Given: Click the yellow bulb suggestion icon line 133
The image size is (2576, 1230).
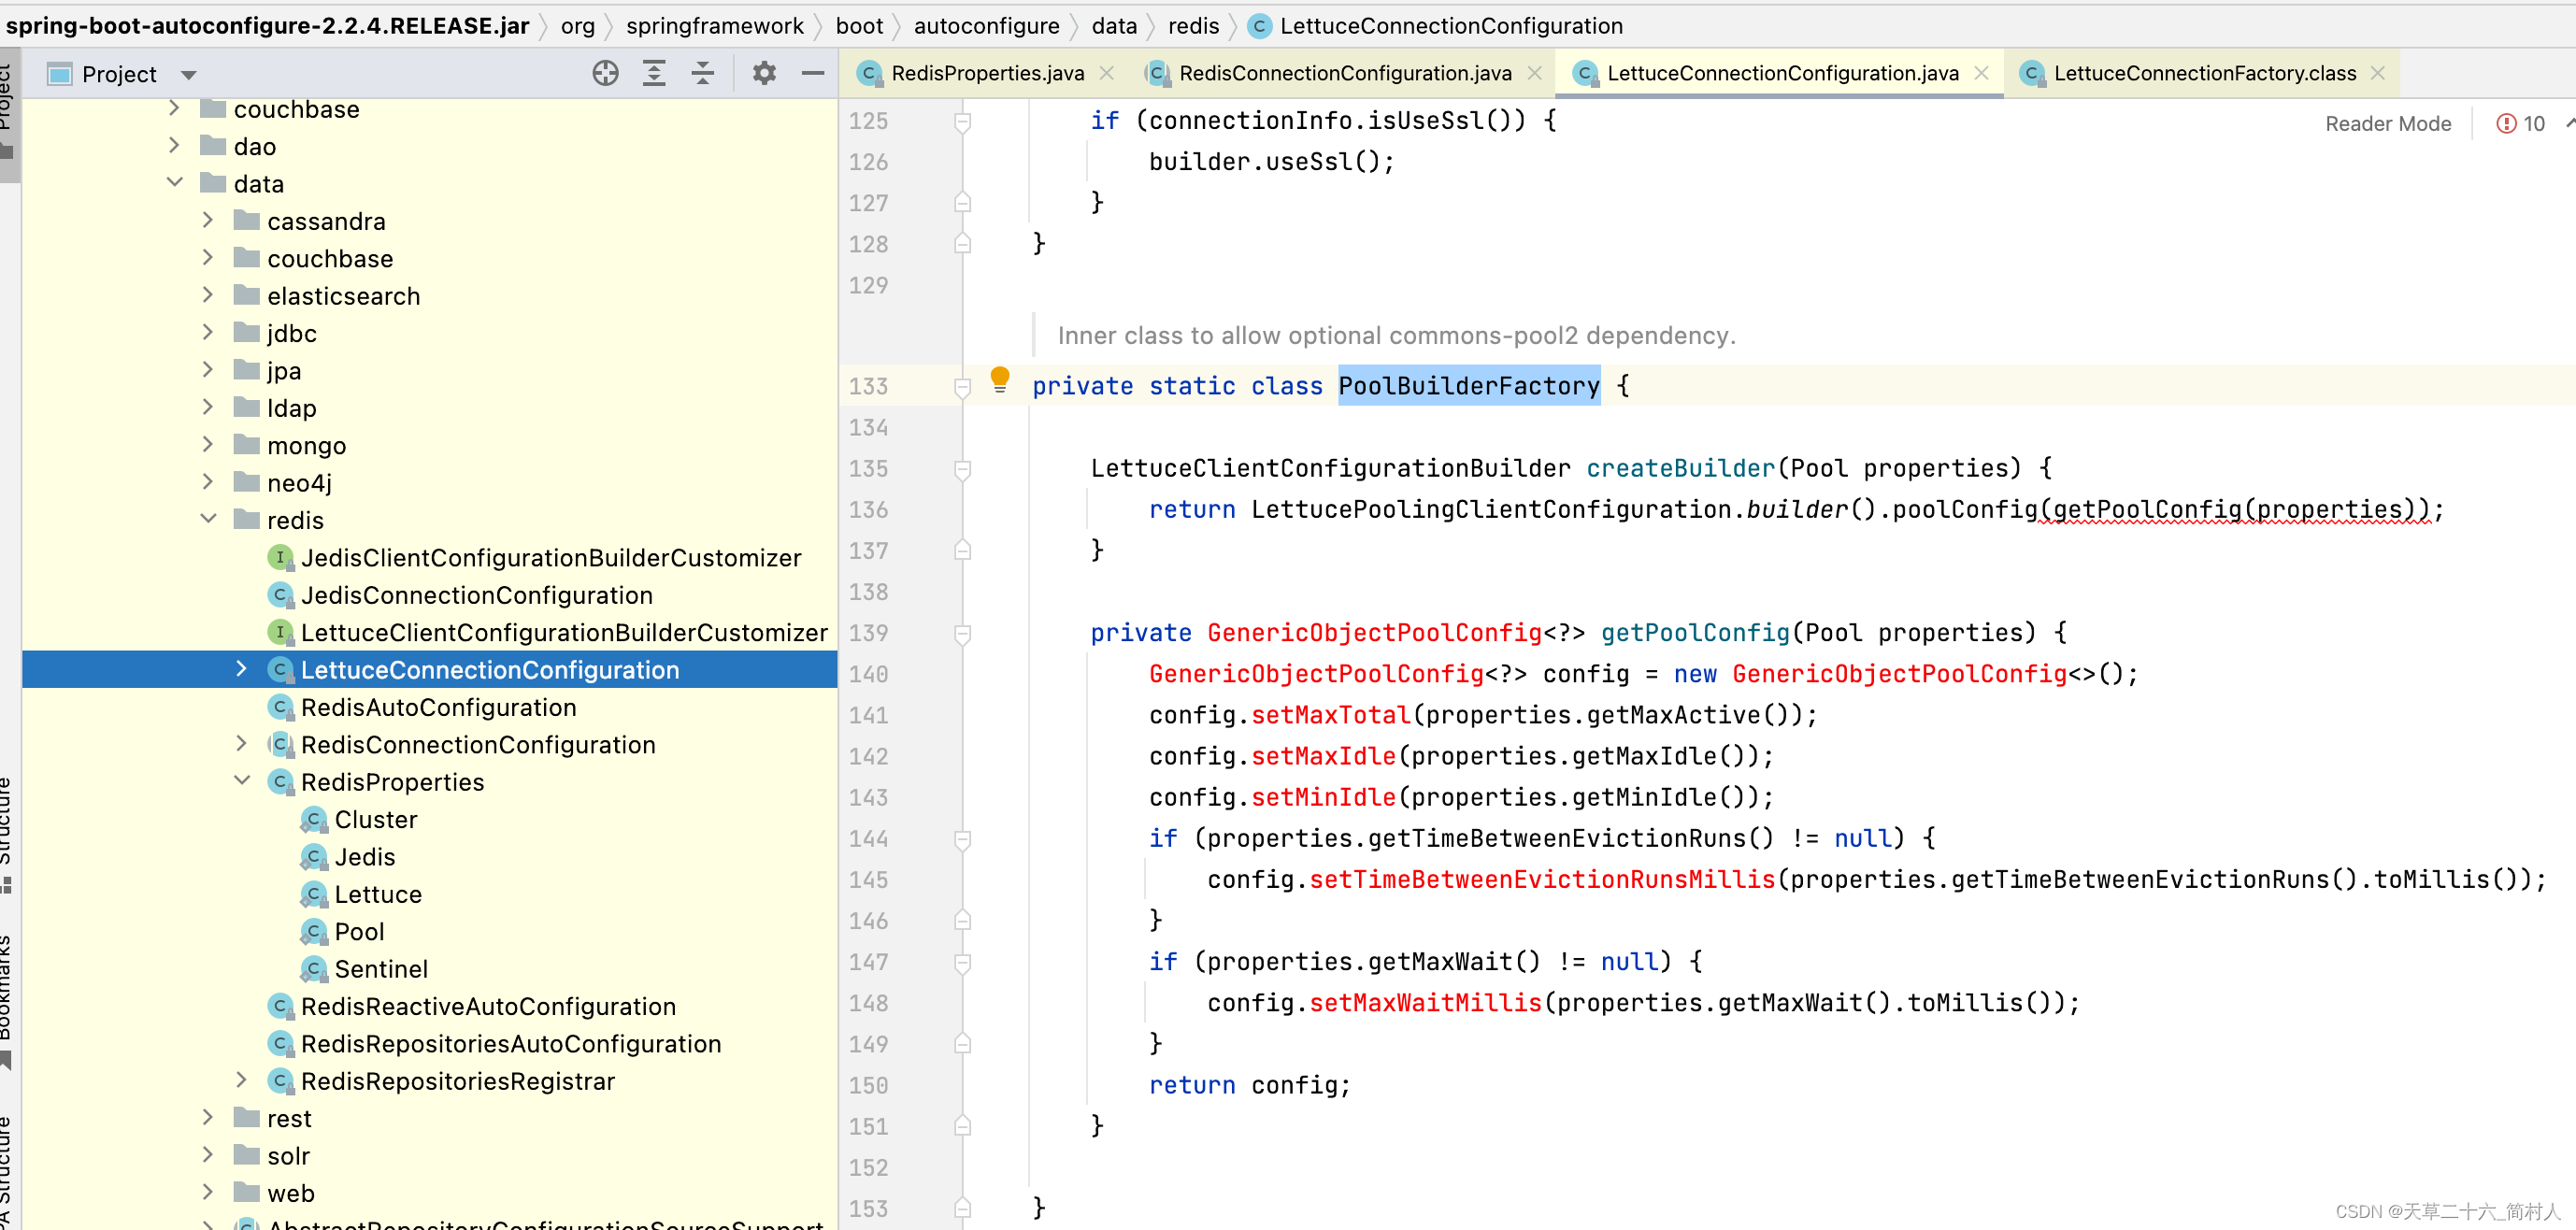Looking at the screenshot, I should pyautogui.click(x=1000, y=382).
